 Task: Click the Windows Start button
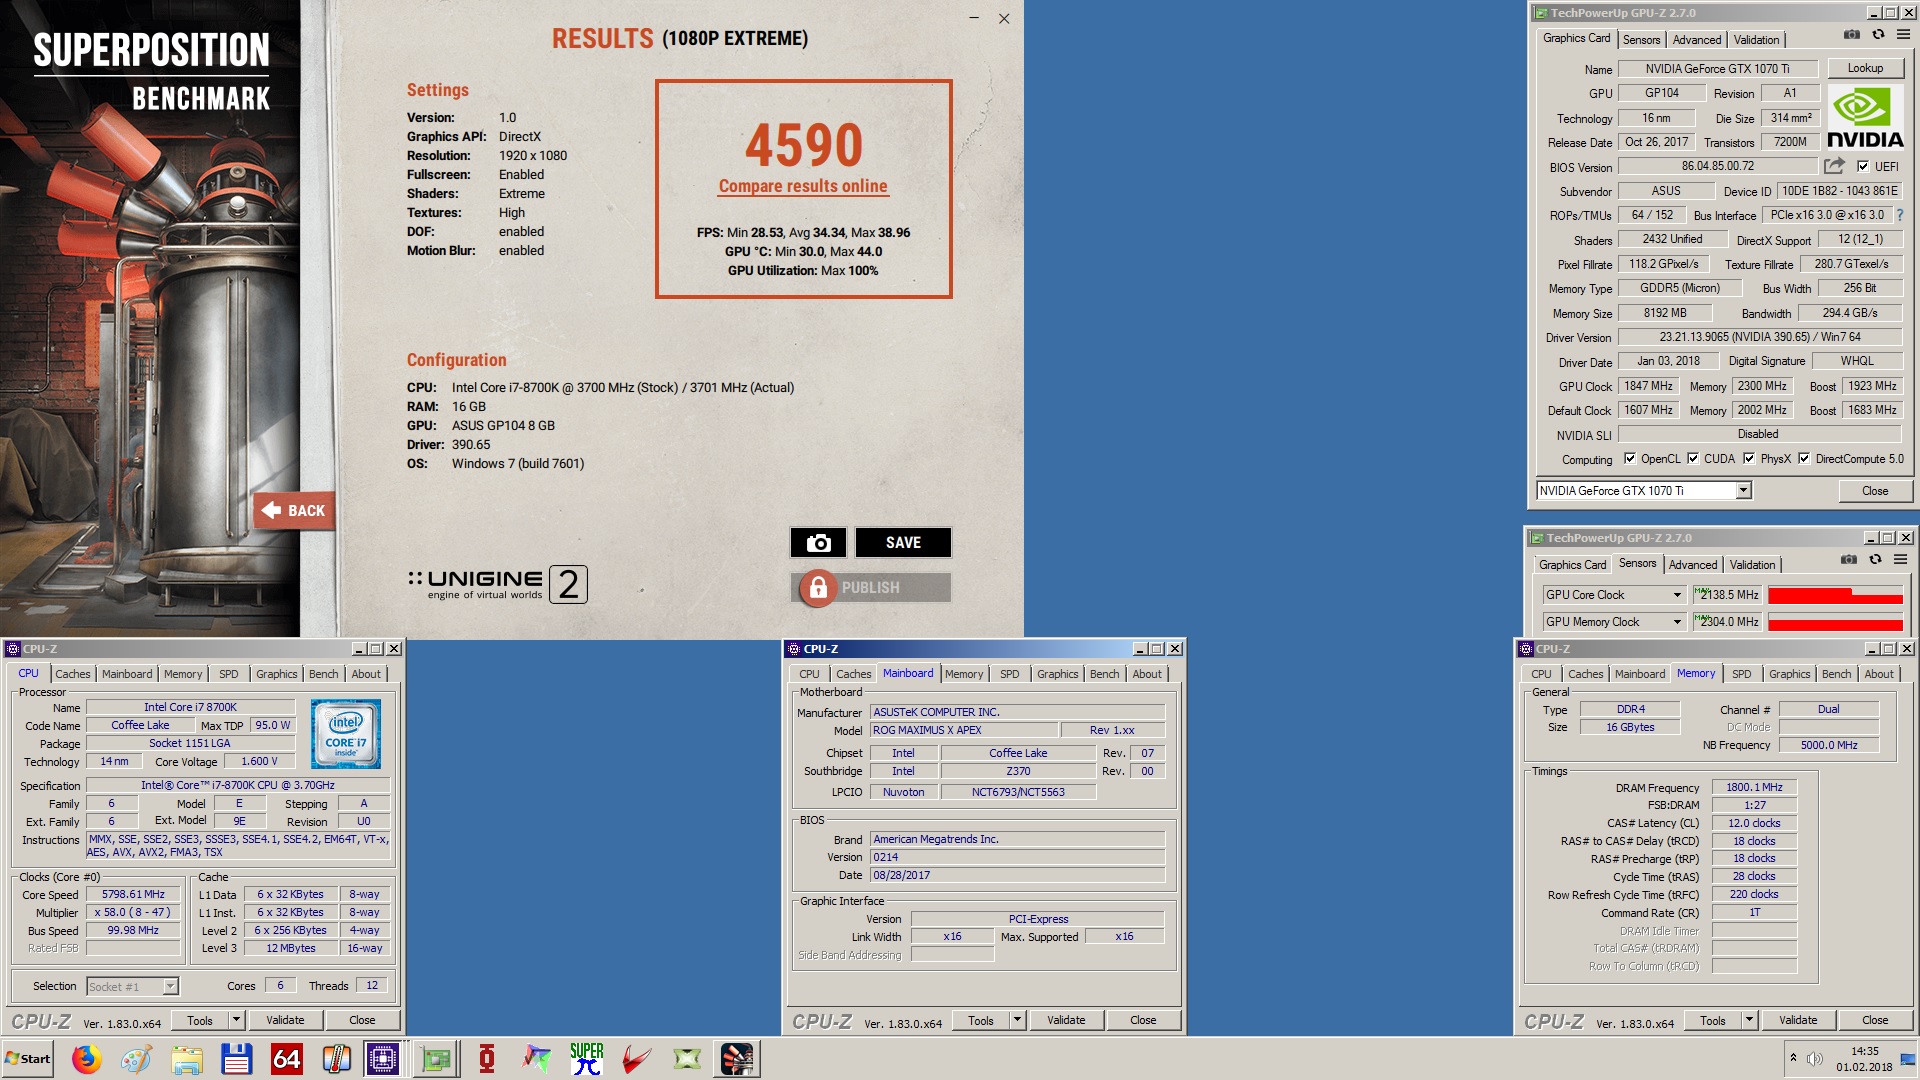[28, 1058]
